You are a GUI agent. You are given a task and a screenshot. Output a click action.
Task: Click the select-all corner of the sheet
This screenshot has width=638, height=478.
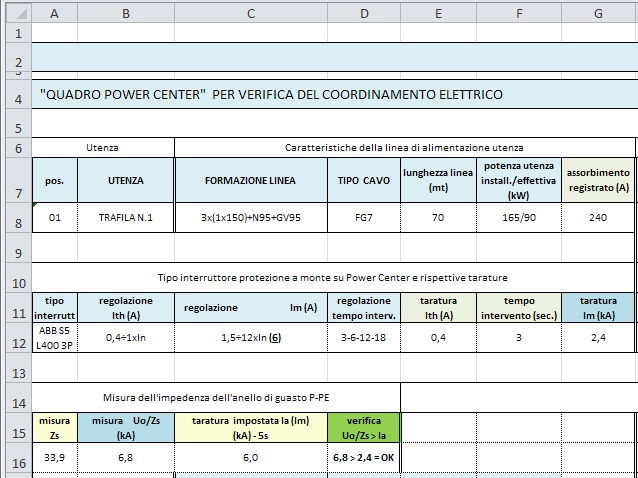(16, 12)
